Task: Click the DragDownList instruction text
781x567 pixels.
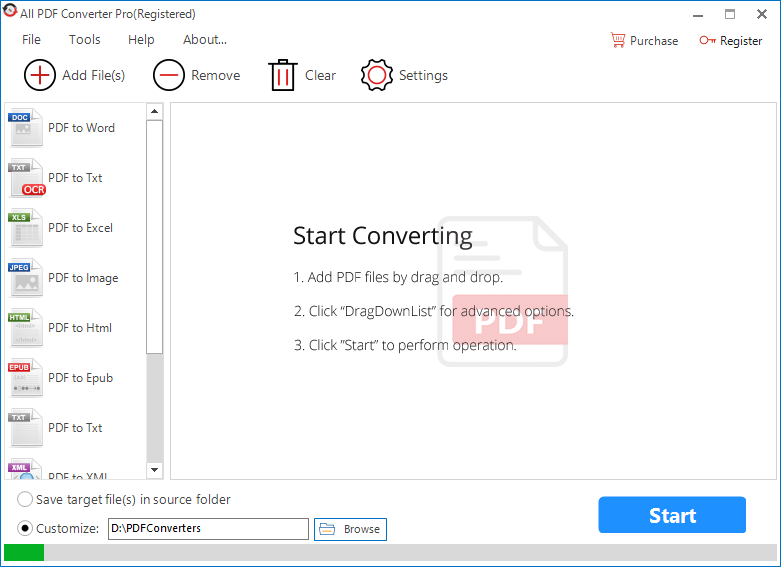Action: click(434, 311)
